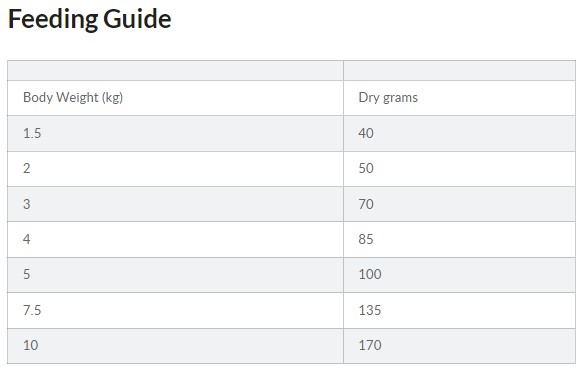Click the 40 dry grams cell
This screenshot has width=584, height=371.
click(460, 133)
